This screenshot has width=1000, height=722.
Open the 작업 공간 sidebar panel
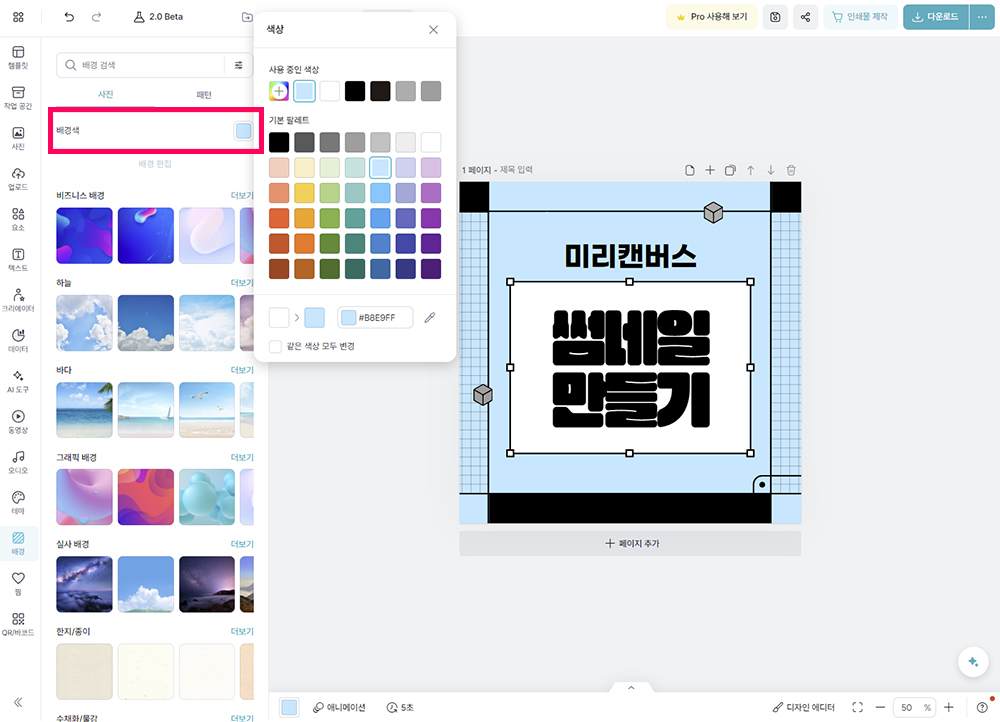18,98
